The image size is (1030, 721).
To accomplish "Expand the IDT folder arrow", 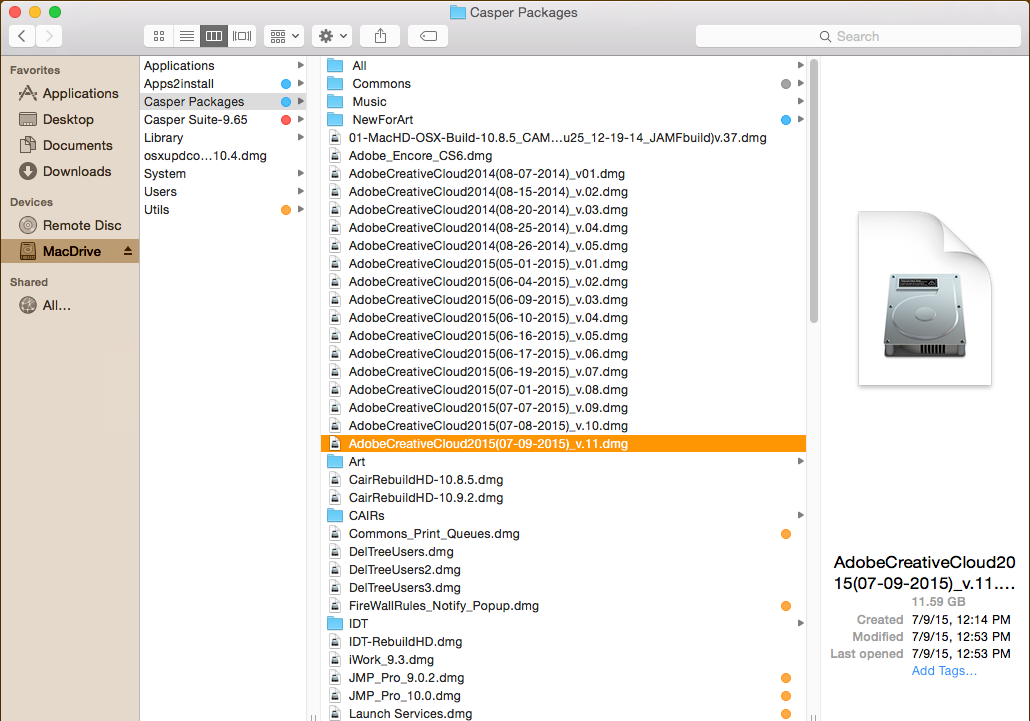I will pyautogui.click(x=800, y=623).
